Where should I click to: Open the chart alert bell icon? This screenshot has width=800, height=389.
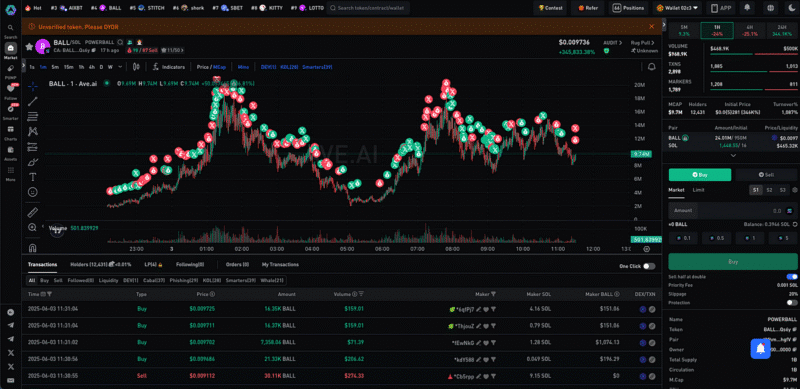[x=652, y=67]
